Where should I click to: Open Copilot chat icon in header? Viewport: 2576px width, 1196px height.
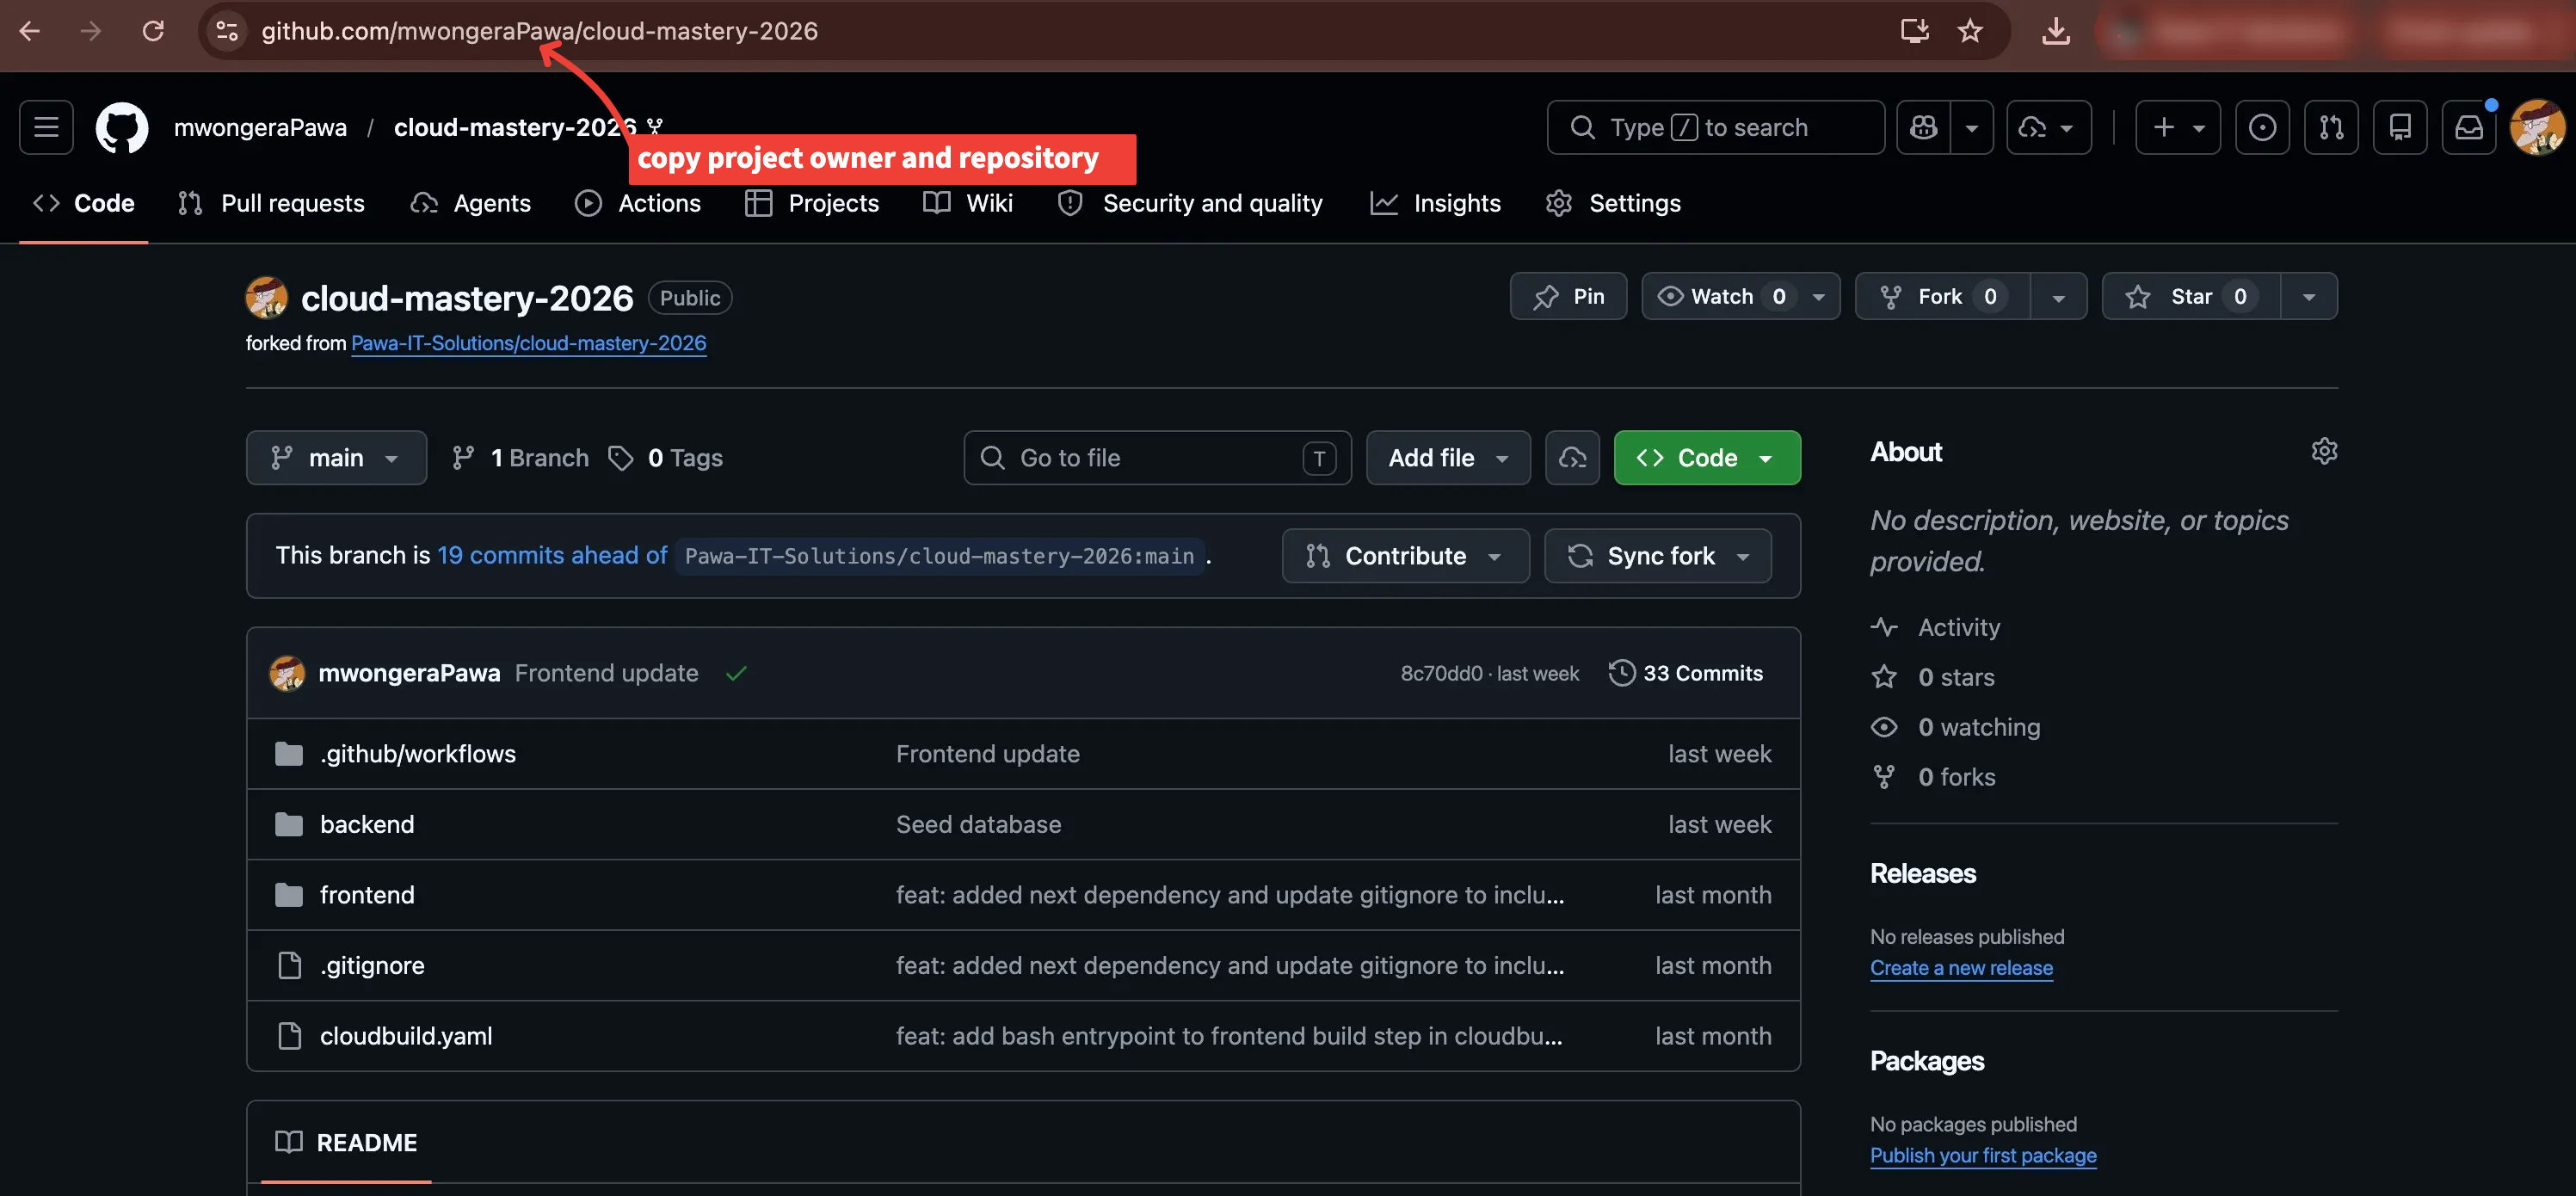(x=1924, y=127)
